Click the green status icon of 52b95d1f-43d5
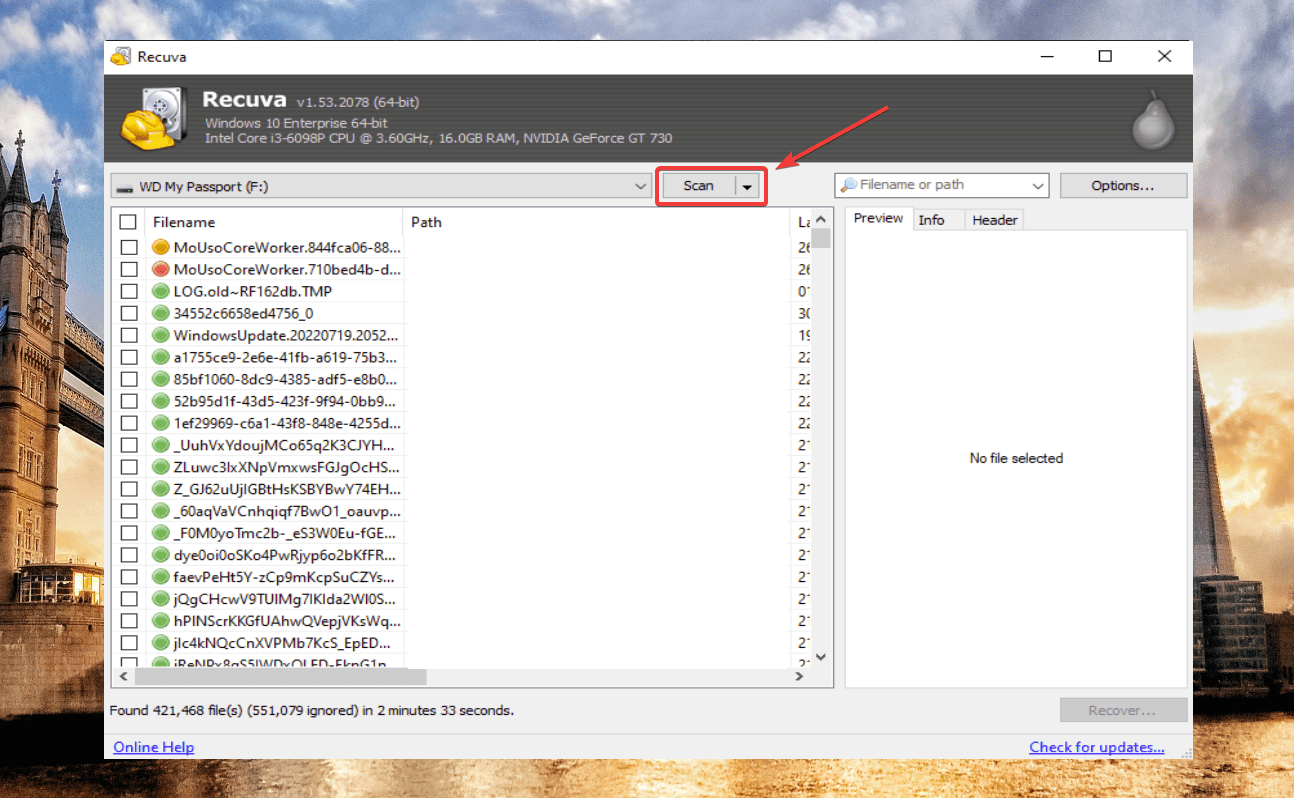 pos(160,401)
